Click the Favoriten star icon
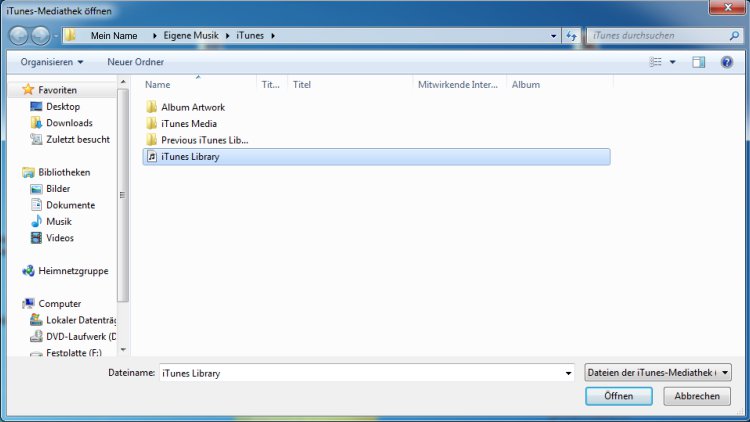The image size is (750, 422). tap(28, 89)
